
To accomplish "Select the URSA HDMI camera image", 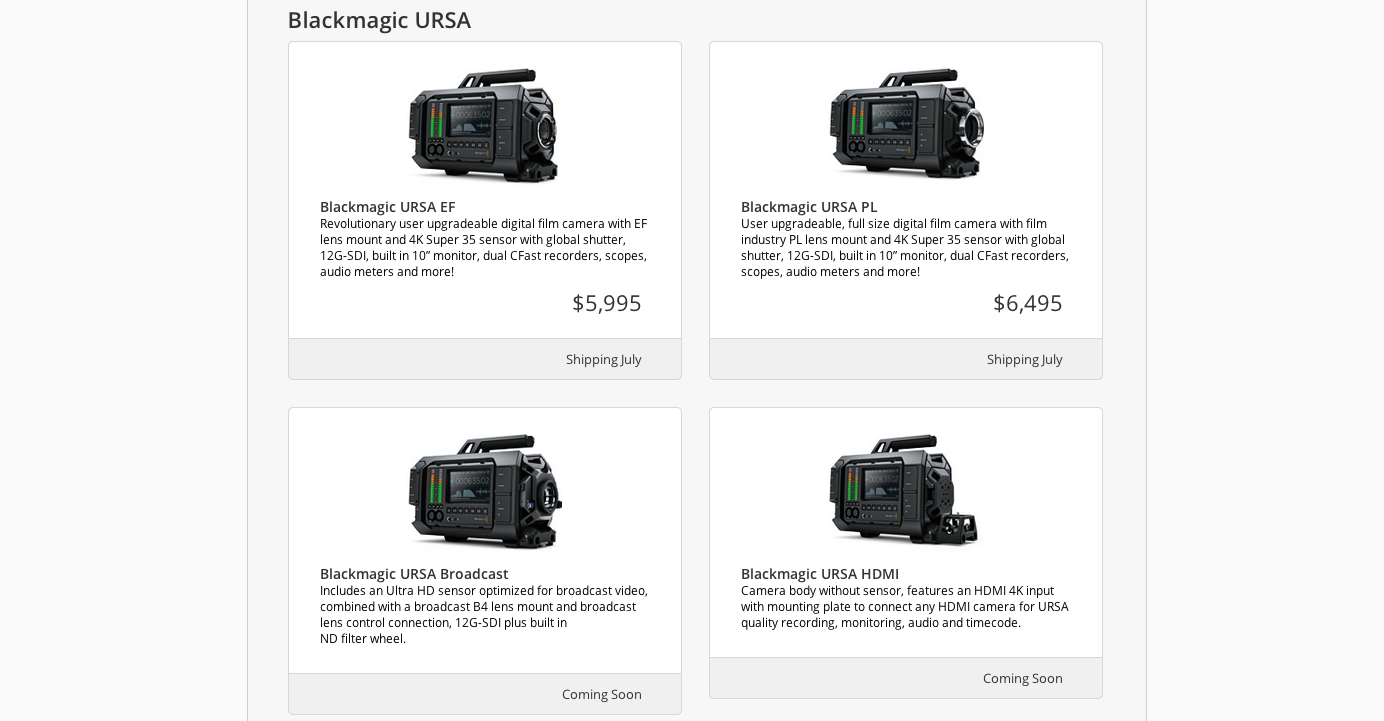I will (905, 490).
